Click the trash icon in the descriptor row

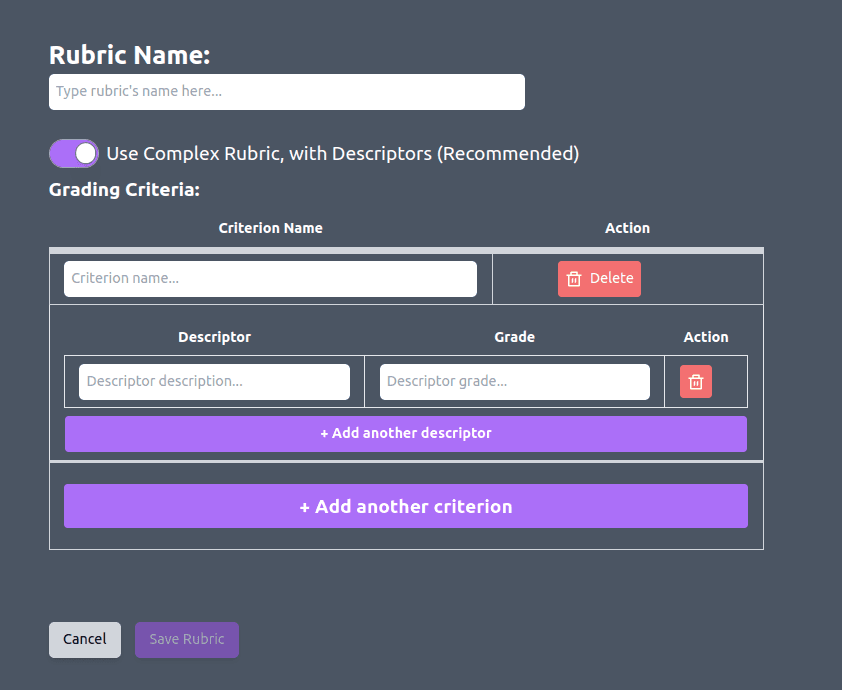click(696, 382)
